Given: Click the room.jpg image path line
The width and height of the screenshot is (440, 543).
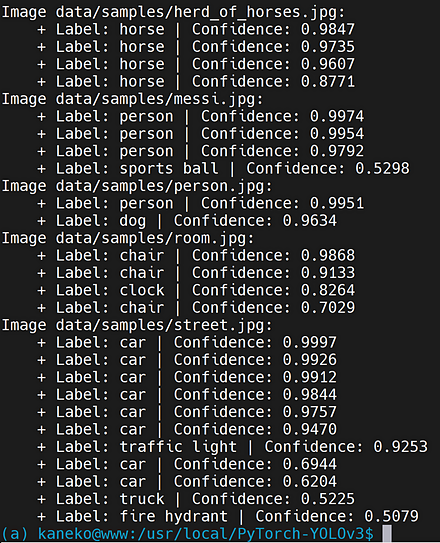Looking at the screenshot, I should [128, 238].
